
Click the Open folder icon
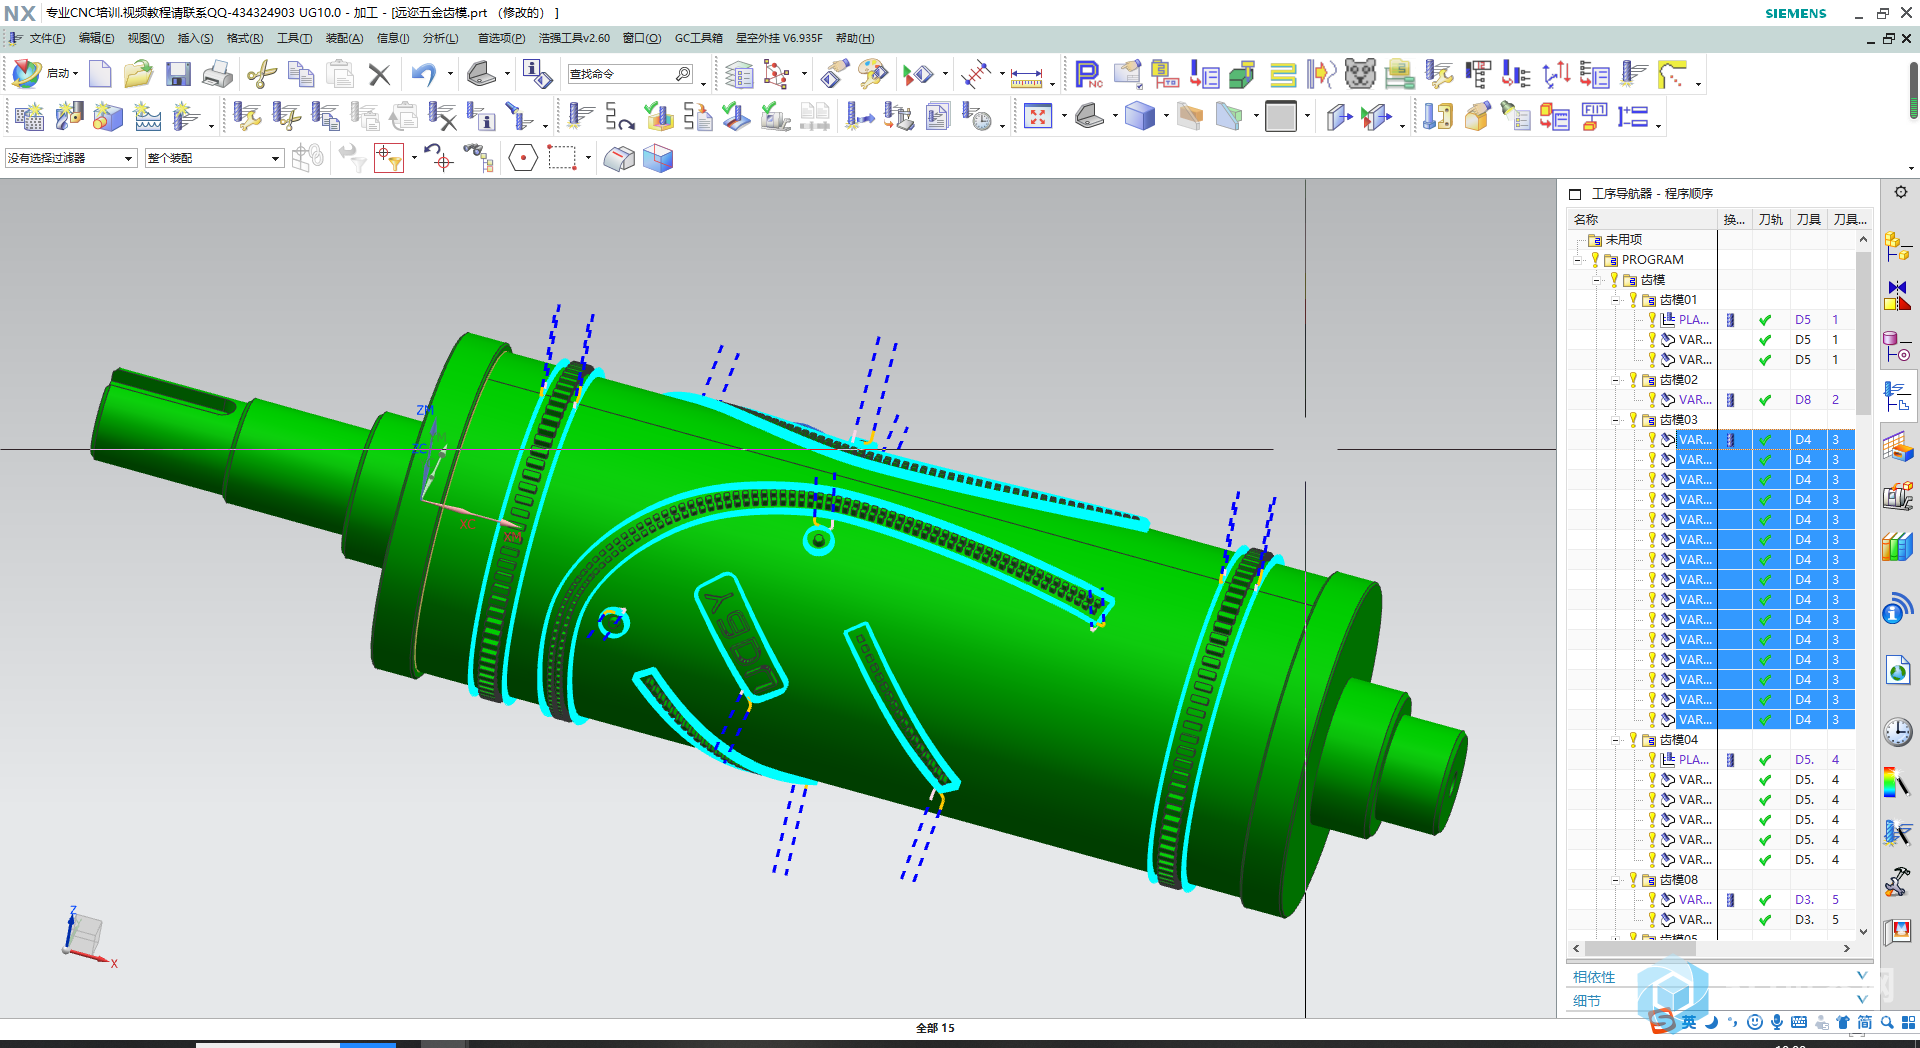click(138, 74)
